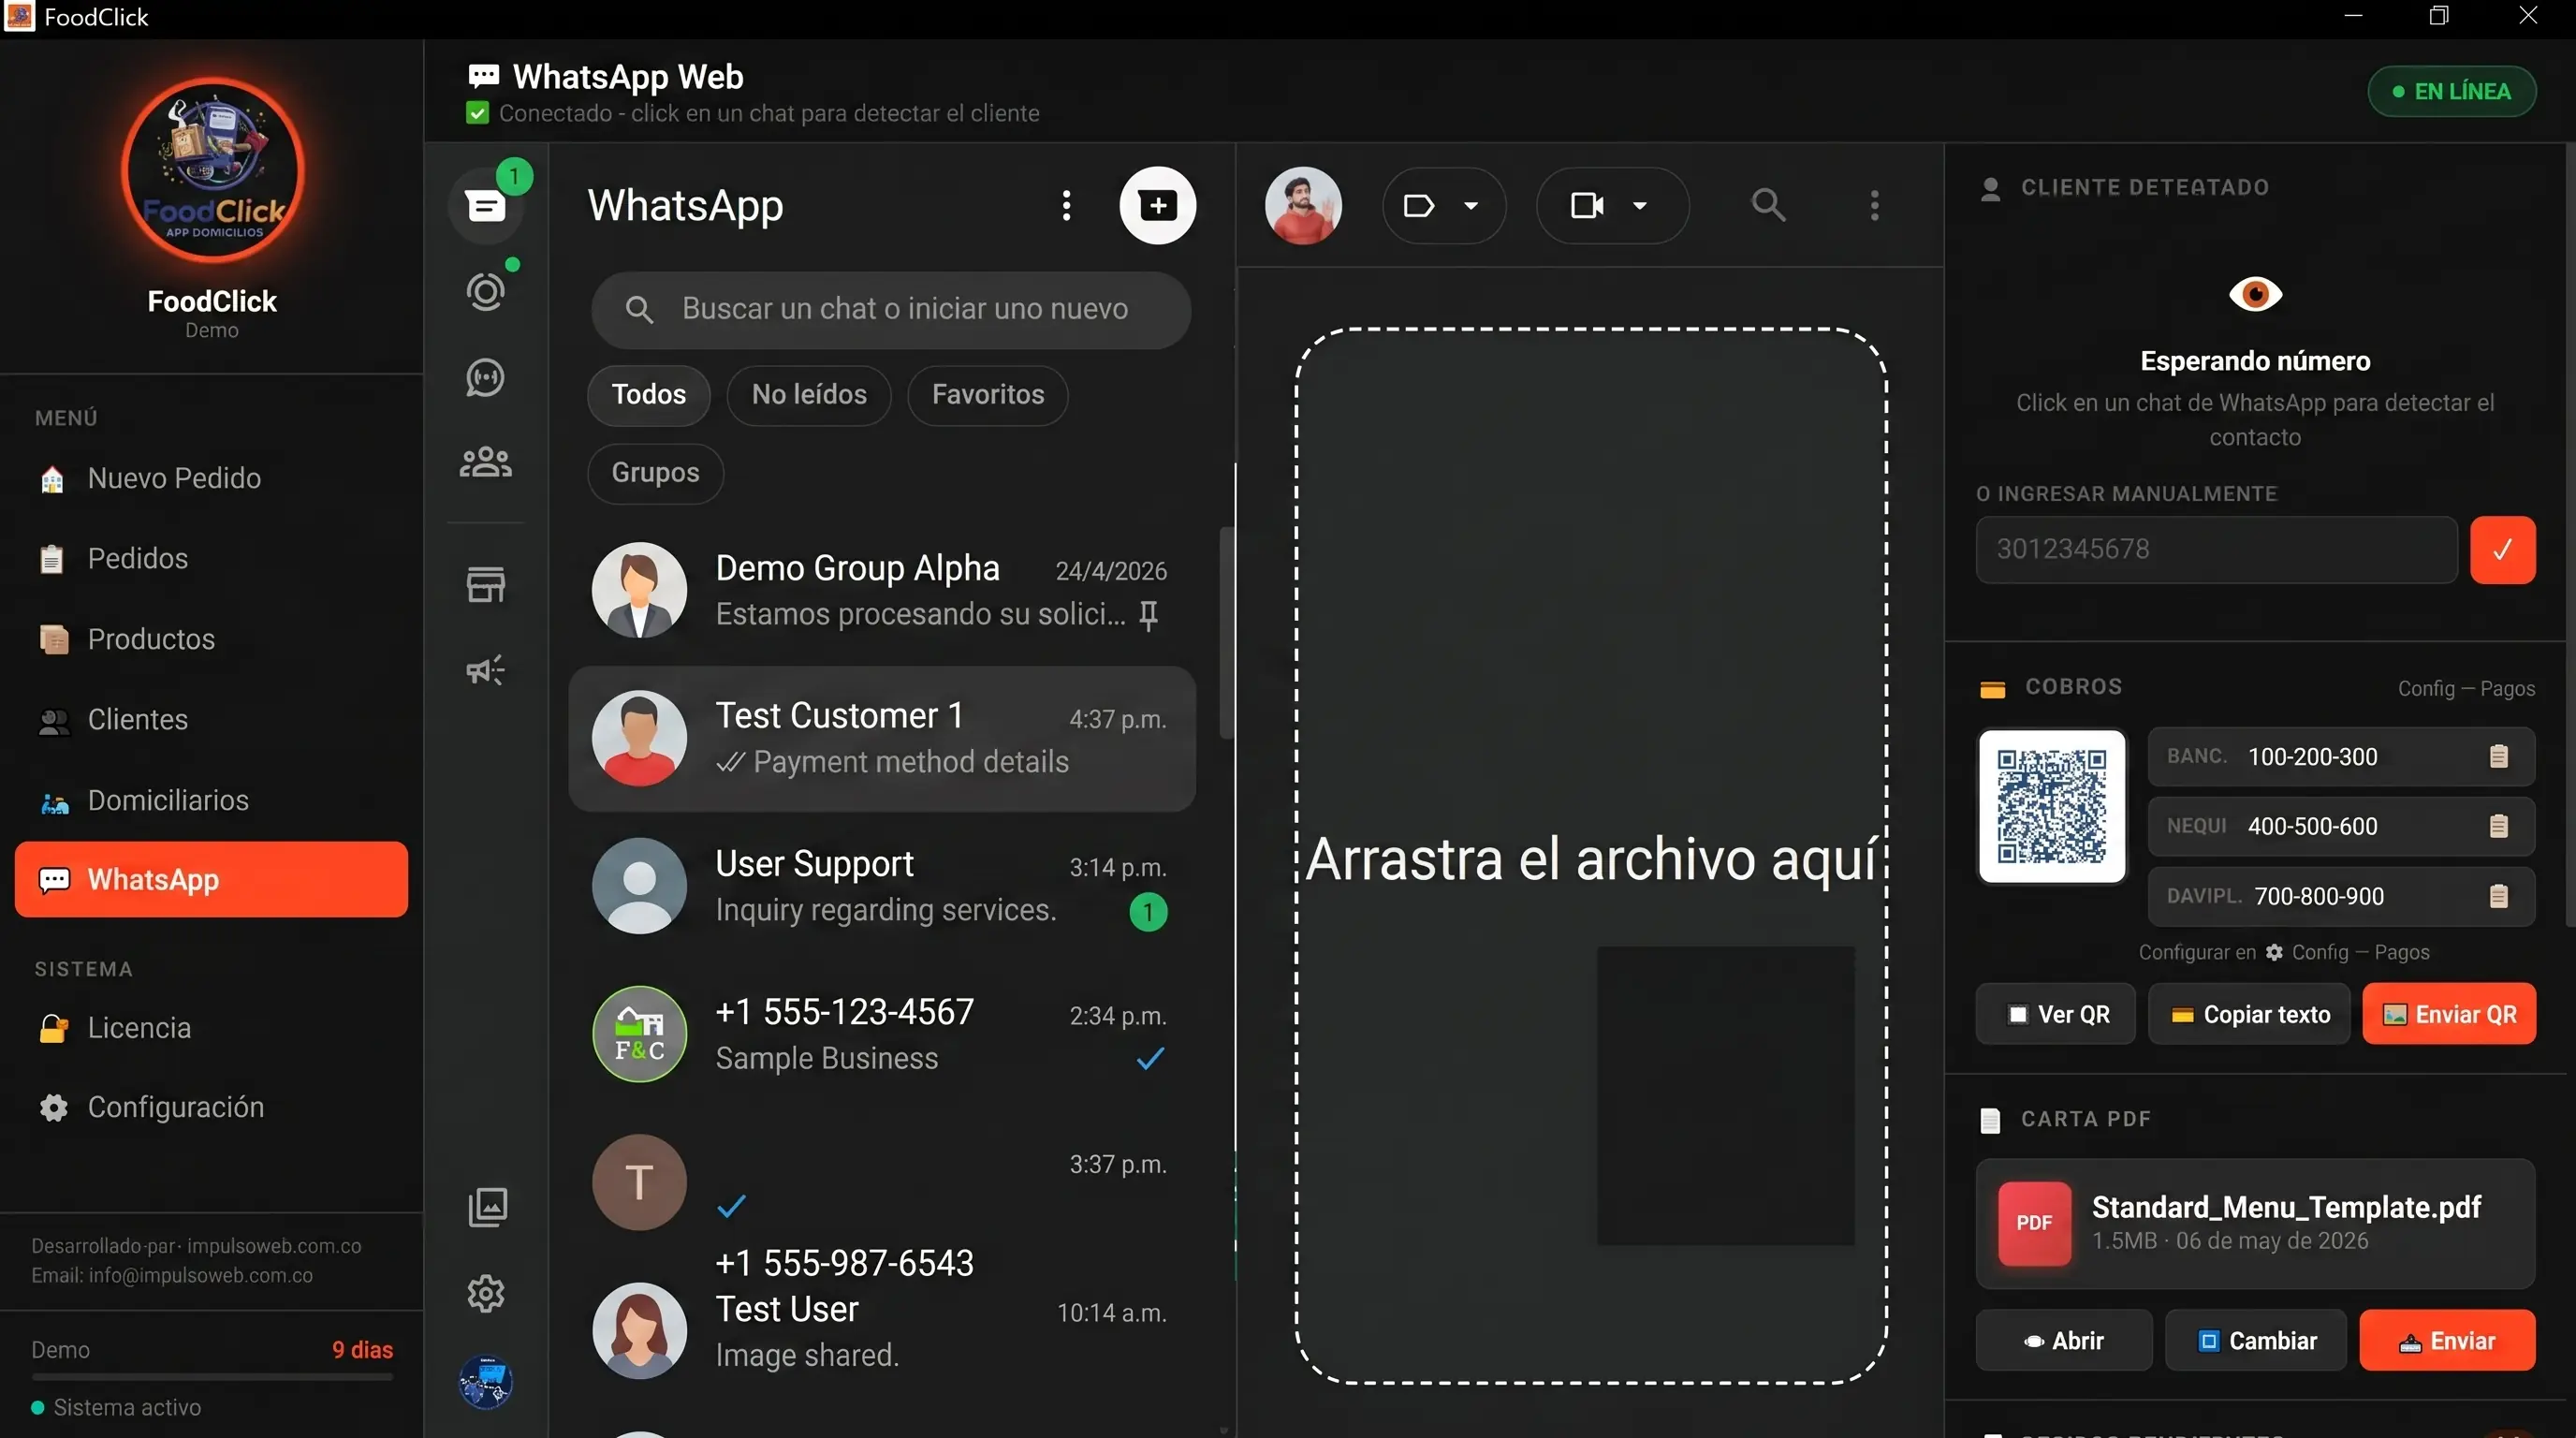
Task: Go to Pedidos in menu
Action: (x=211, y=559)
